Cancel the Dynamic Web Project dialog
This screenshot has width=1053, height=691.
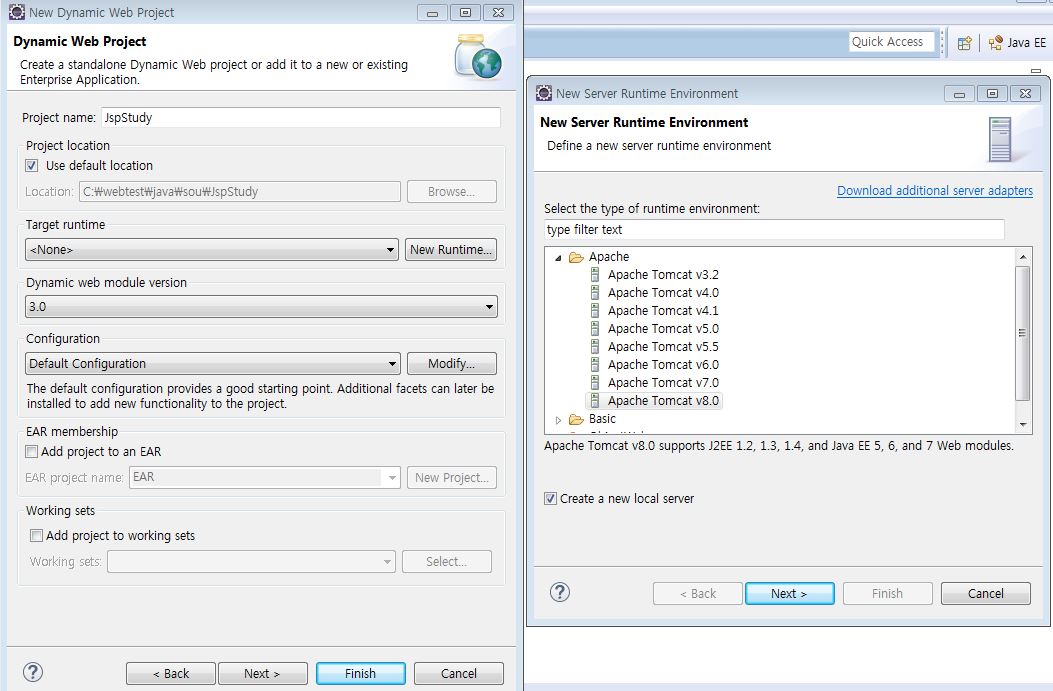point(459,674)
